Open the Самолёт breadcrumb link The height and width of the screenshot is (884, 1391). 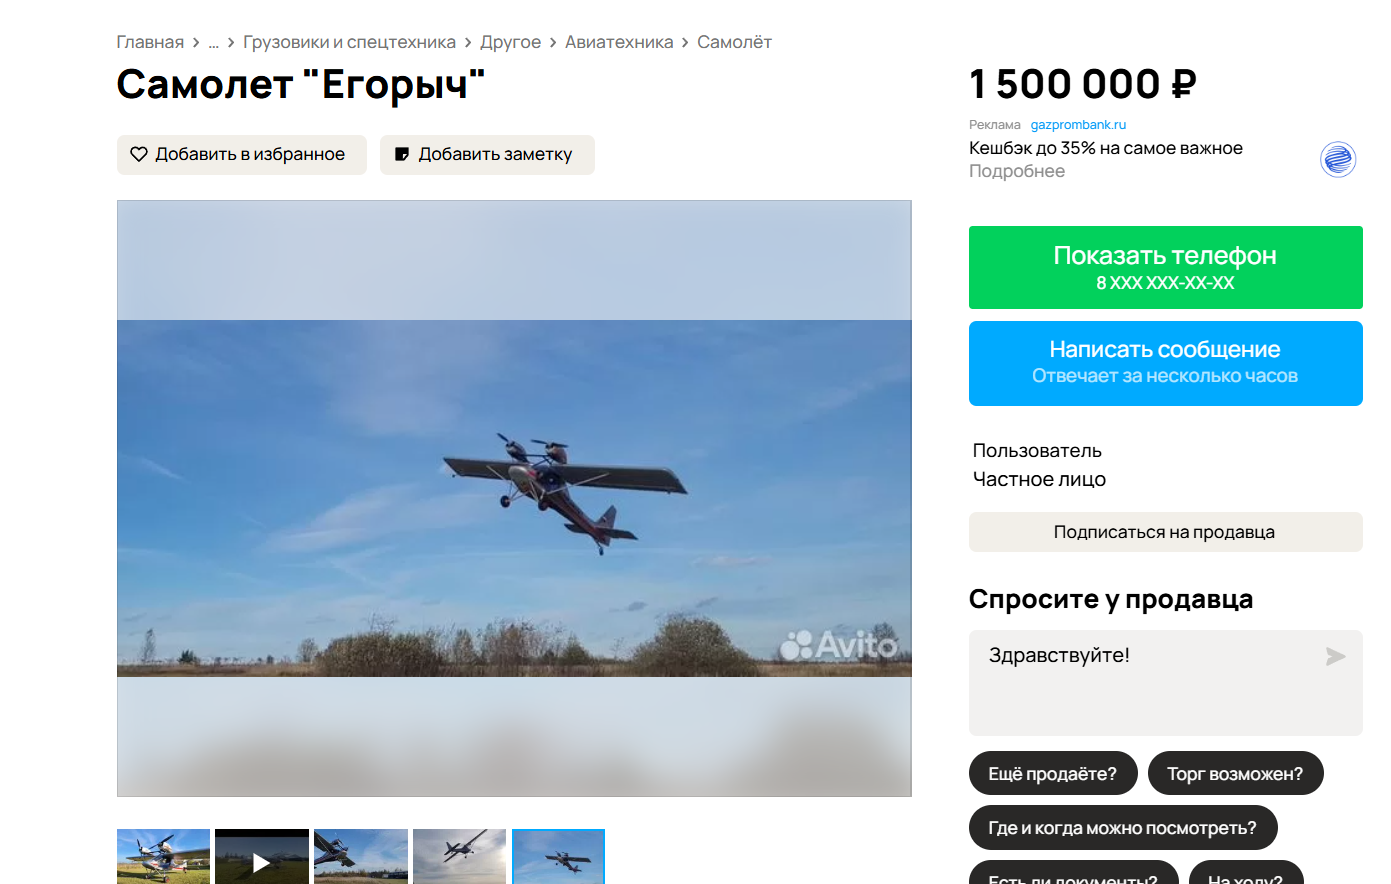click(x=734, y=42)
